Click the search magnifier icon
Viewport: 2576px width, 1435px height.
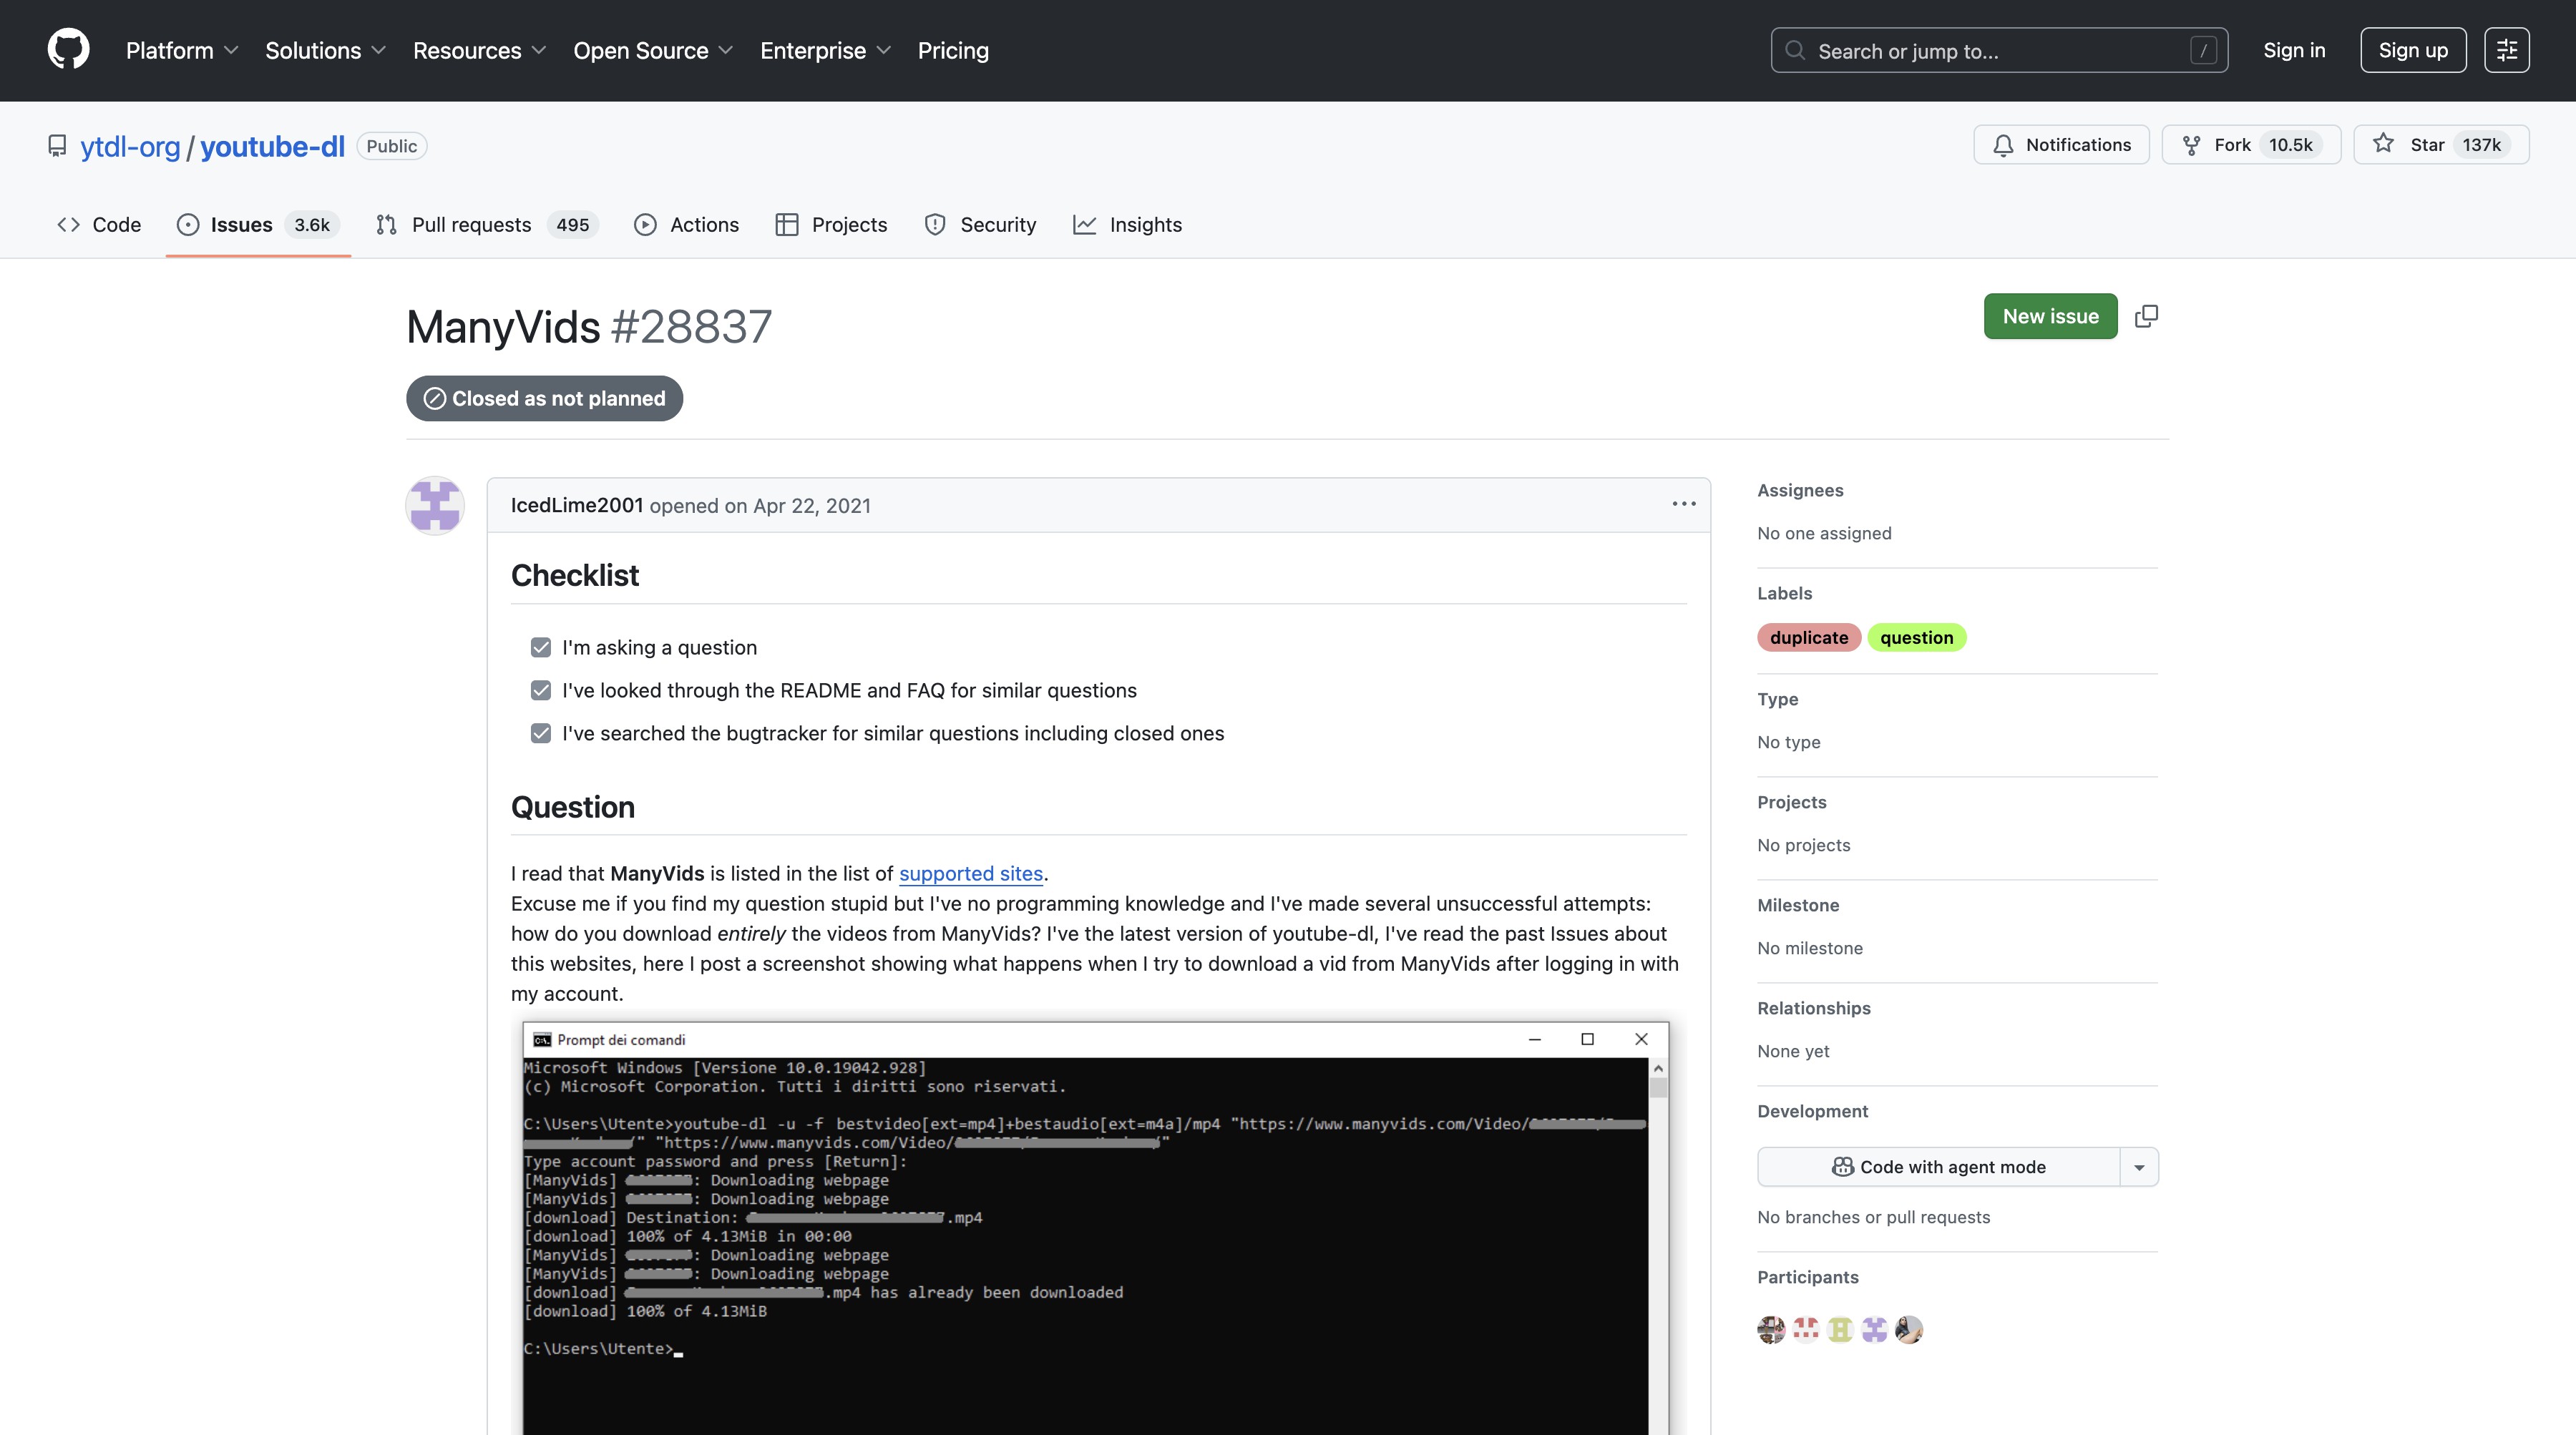pyautogui.click(x=1796, y=50)
